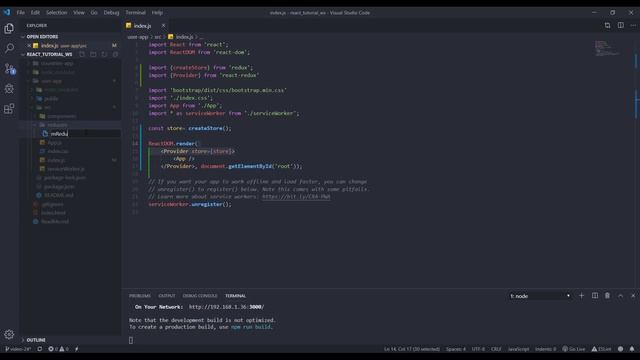Collapse the Open Editors section

coord(42,37)
